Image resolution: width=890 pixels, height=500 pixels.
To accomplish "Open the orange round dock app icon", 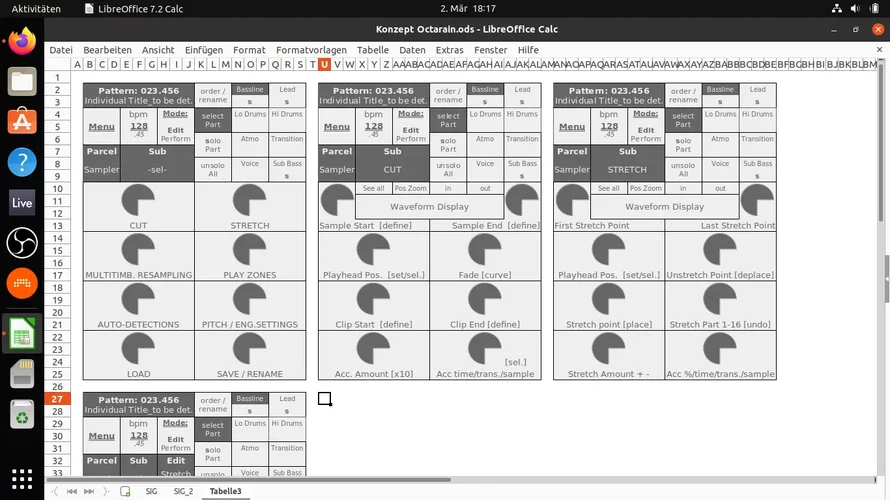I will coord(22,283).
